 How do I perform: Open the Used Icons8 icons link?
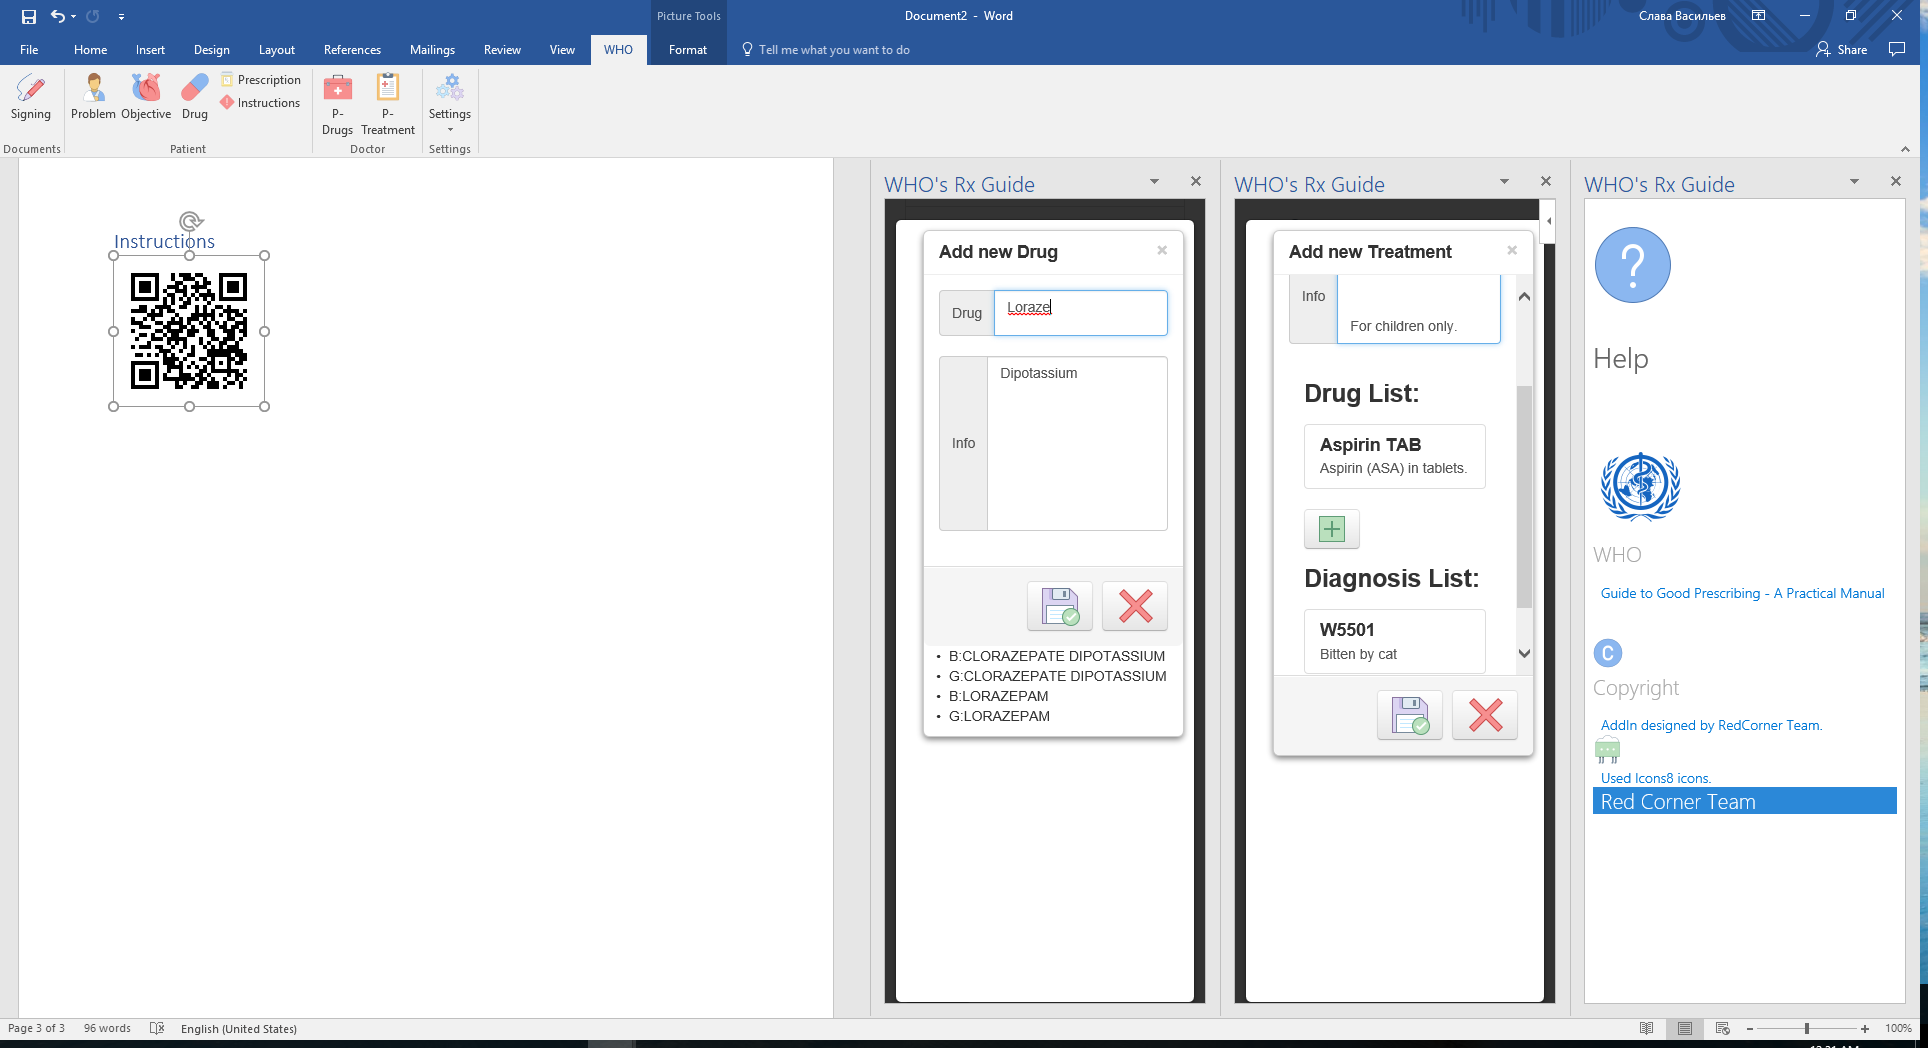[1656, 778]
